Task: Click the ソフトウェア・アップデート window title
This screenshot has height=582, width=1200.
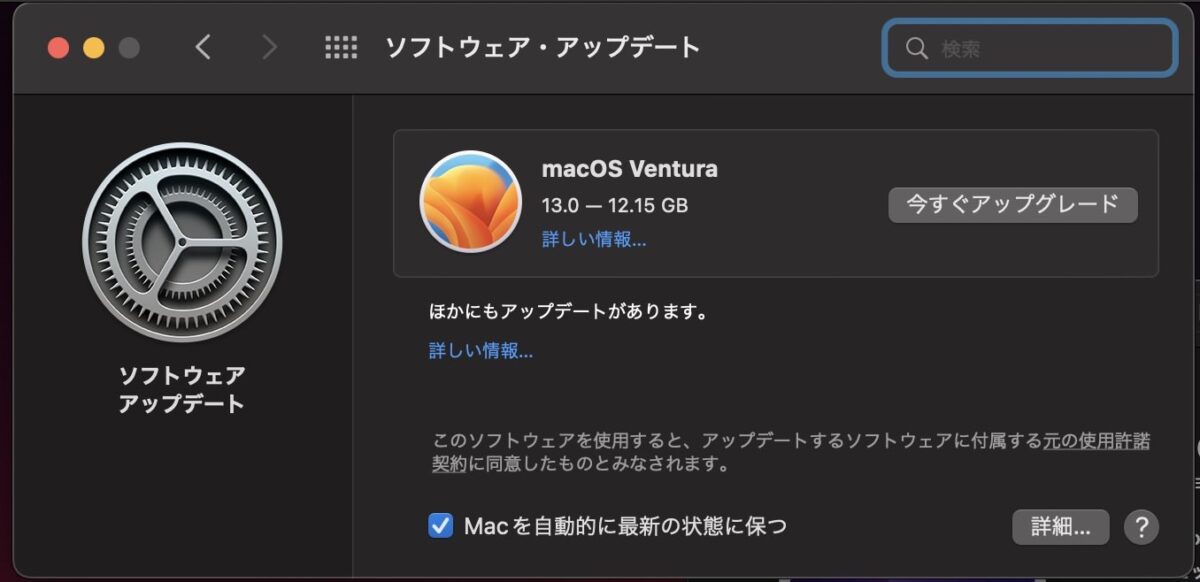Action: 543,47
